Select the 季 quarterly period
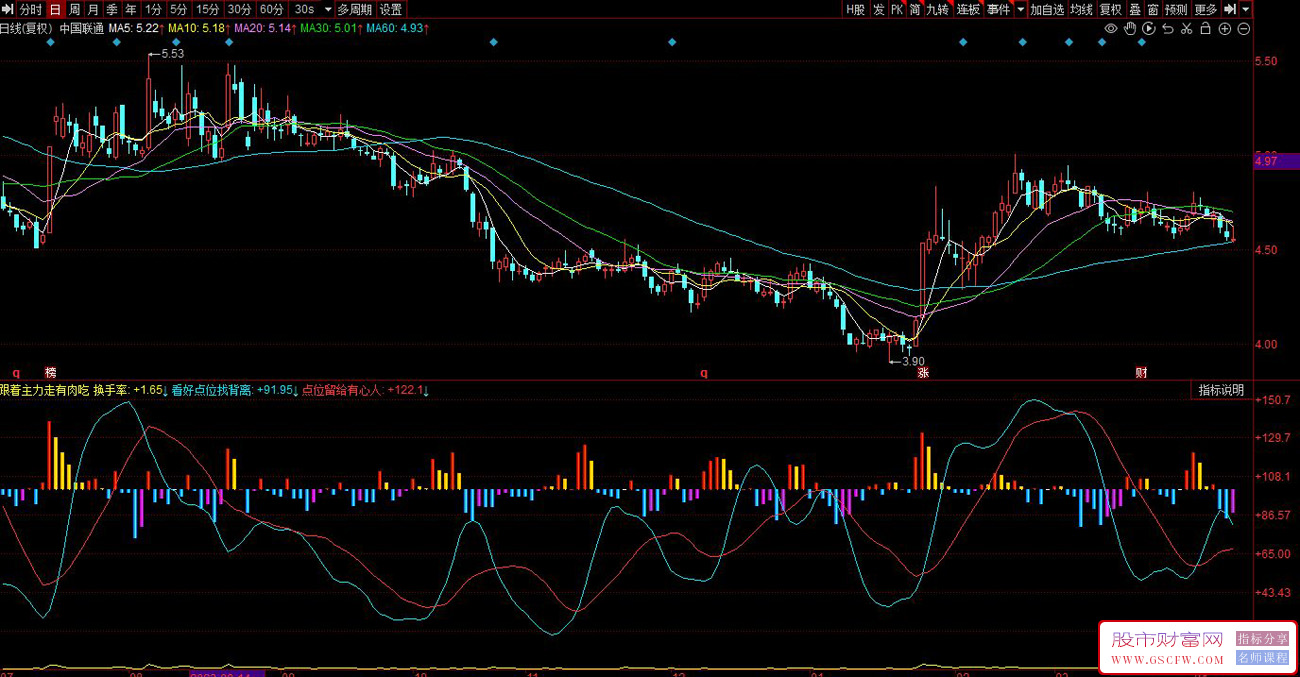Screen dimensions: 1300x677 click(112, 9)
